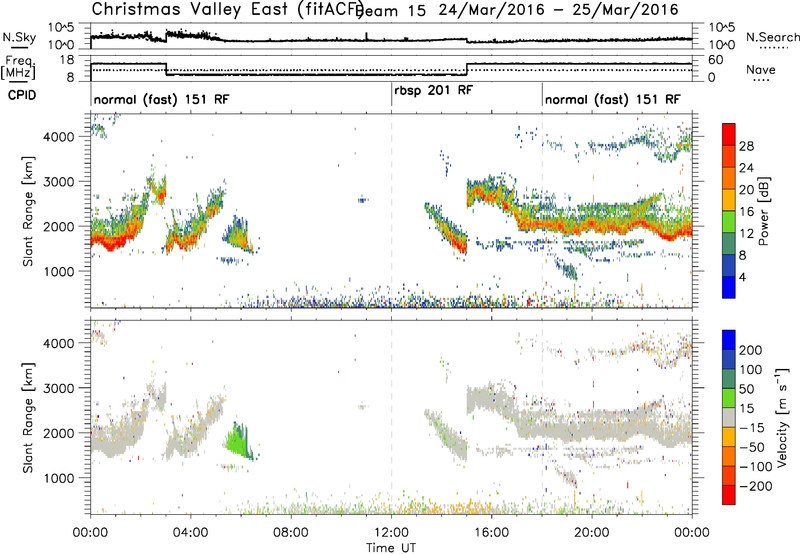Click the '08:00' time axis tick label

point(291,533)
